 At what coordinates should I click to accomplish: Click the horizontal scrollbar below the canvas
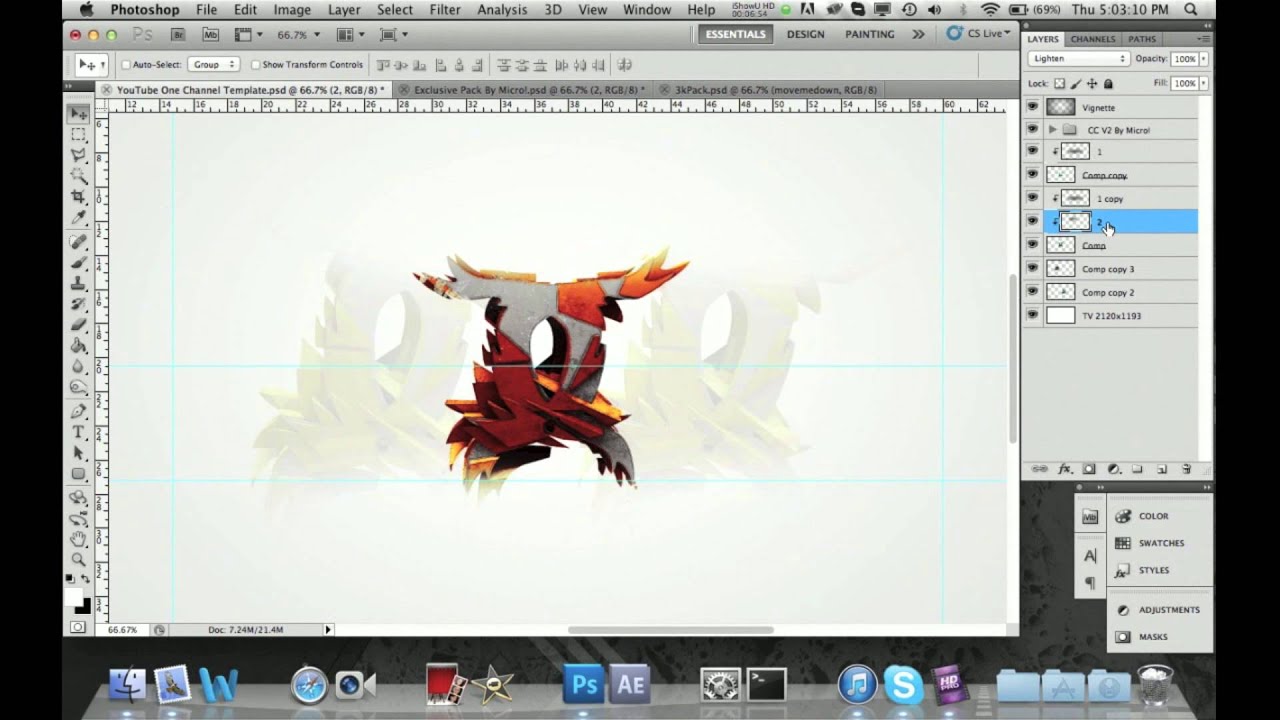click(x=670, y=630)
